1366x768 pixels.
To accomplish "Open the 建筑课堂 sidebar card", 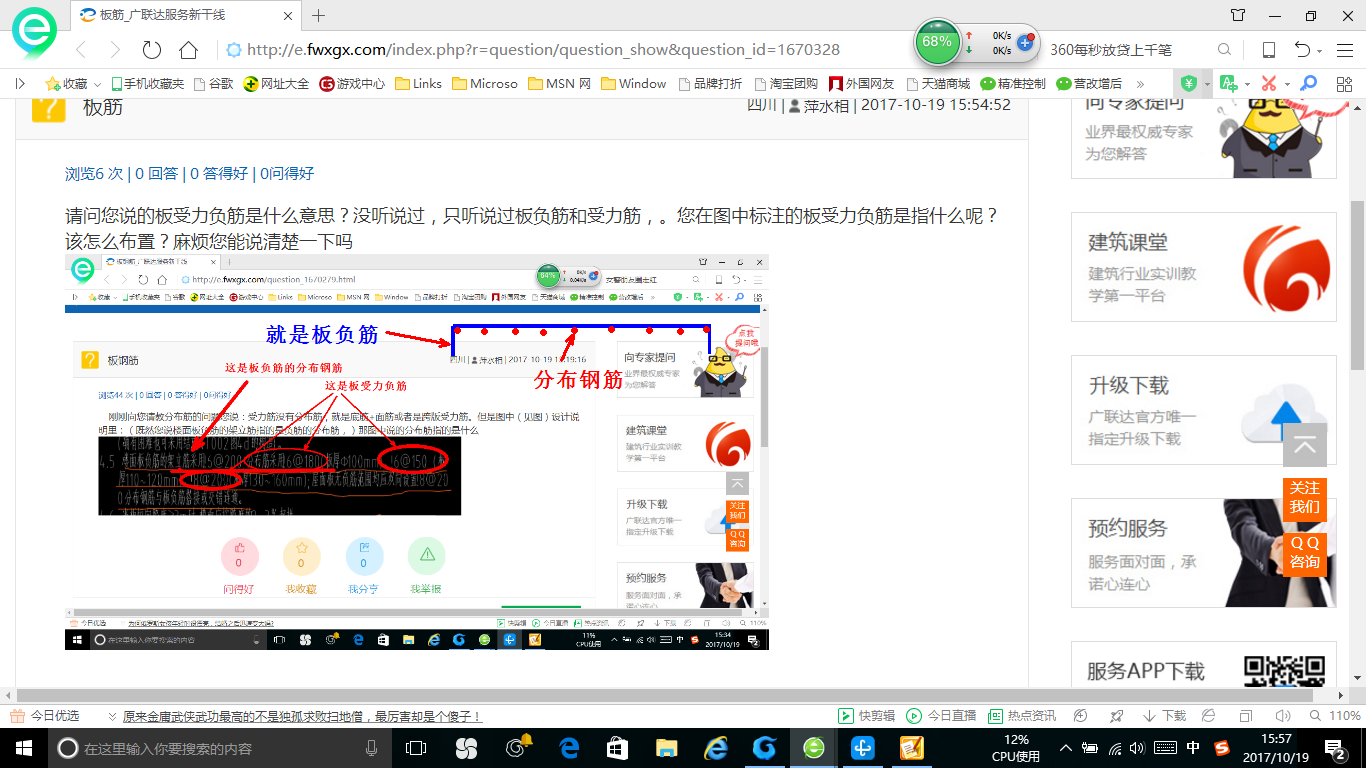I will pyautogui.click(x=1204, y=266).
